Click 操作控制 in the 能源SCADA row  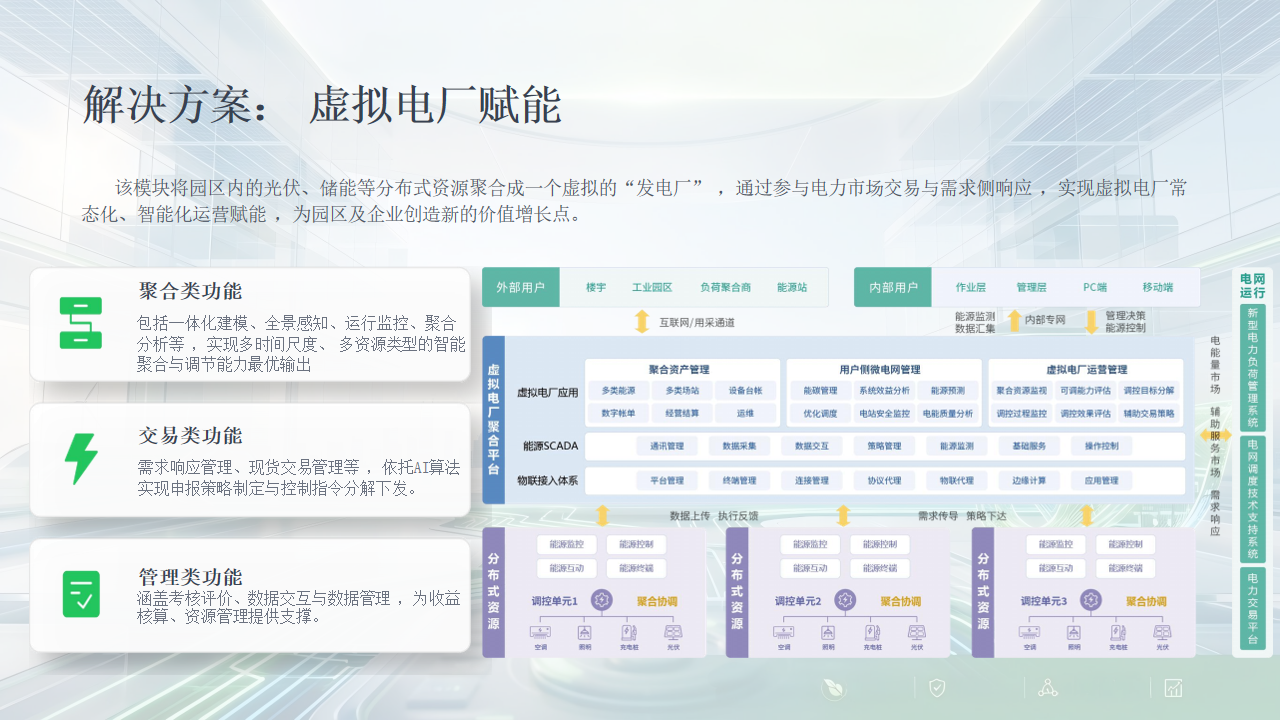point(1101,446)
